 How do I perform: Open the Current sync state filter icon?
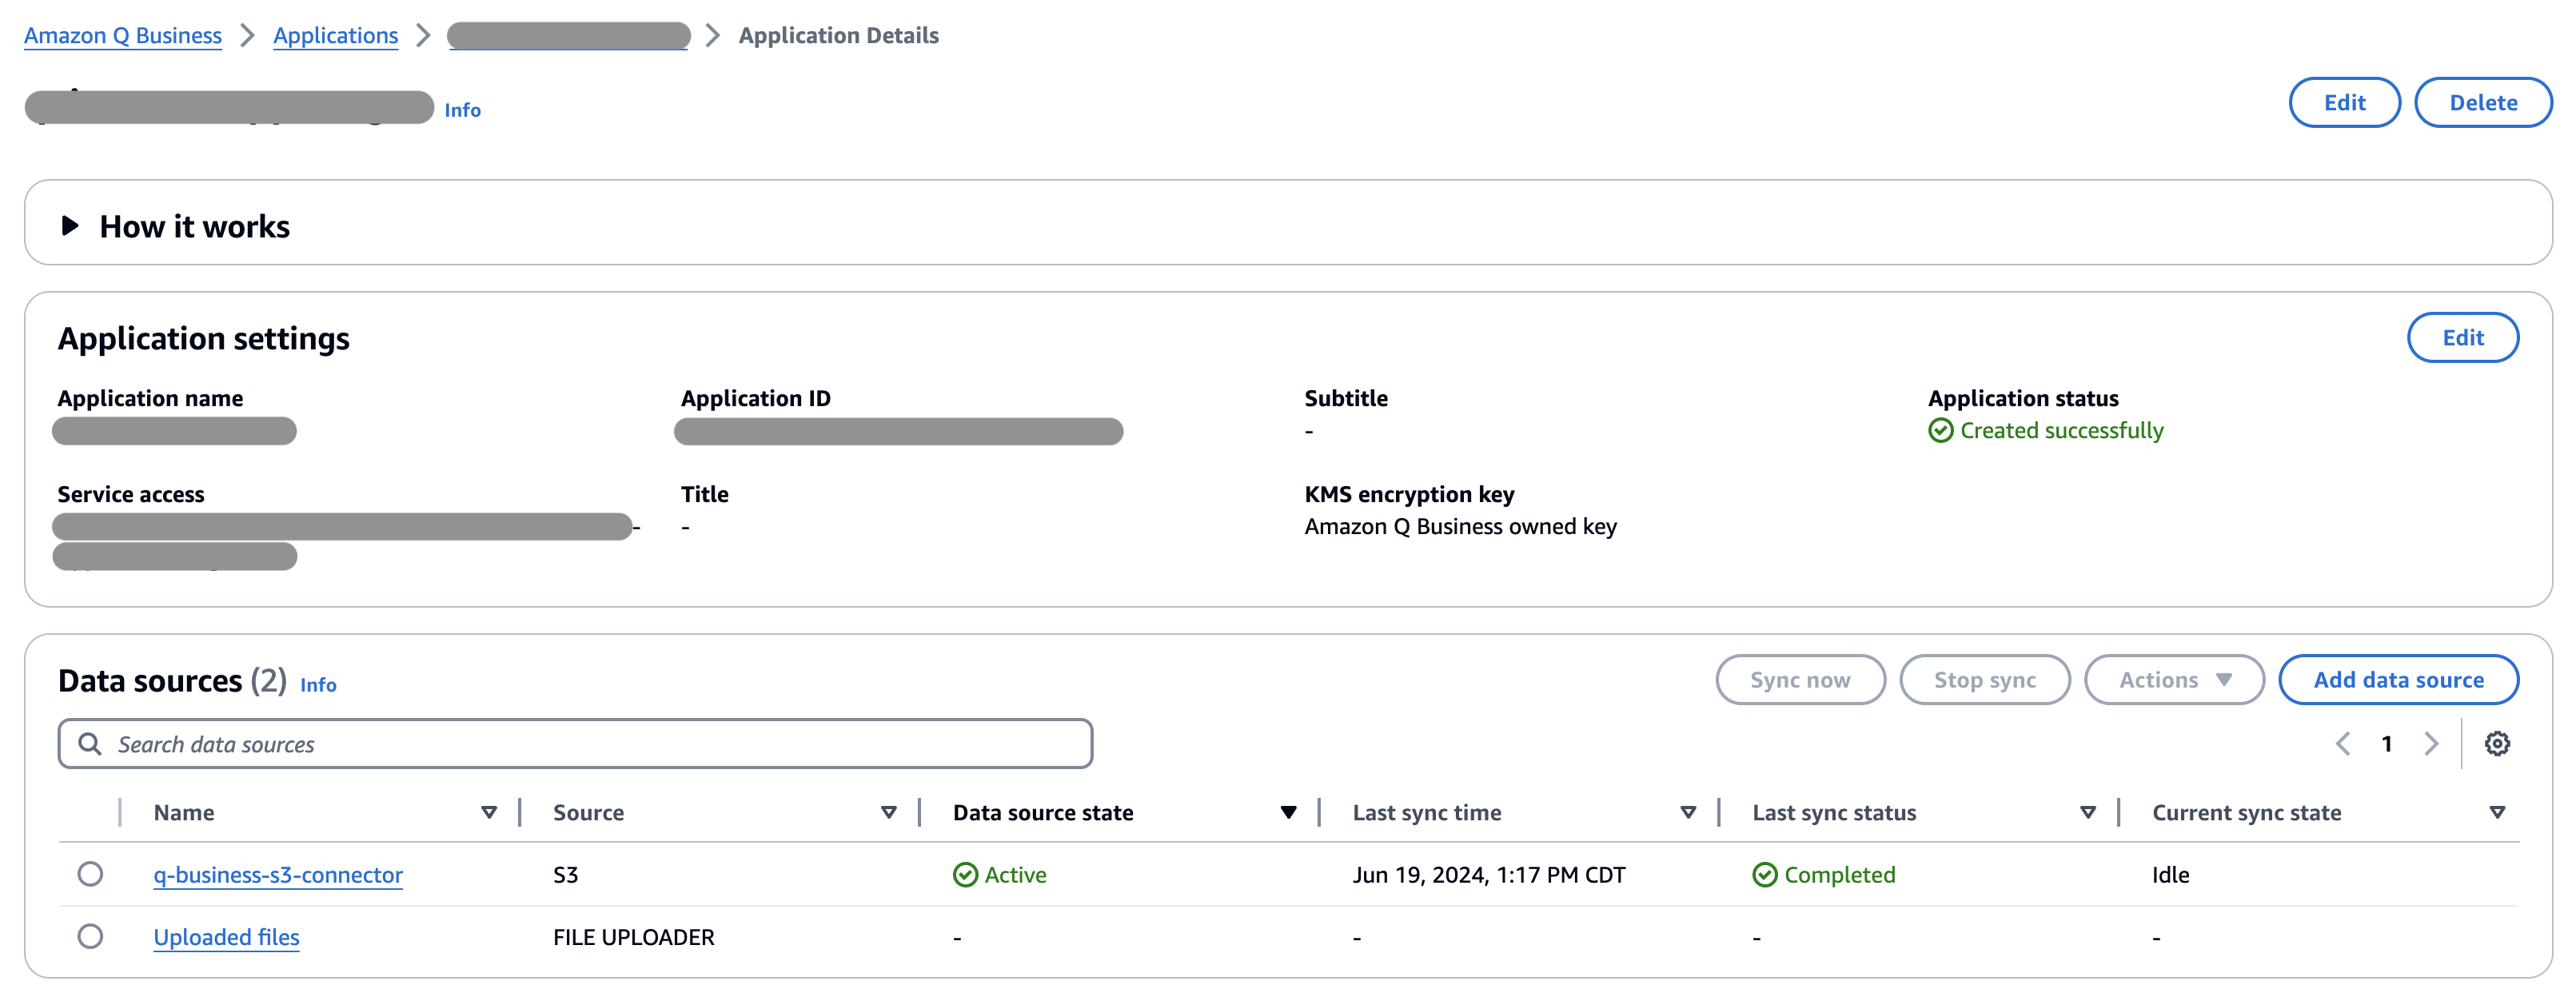click(2499, 812)
